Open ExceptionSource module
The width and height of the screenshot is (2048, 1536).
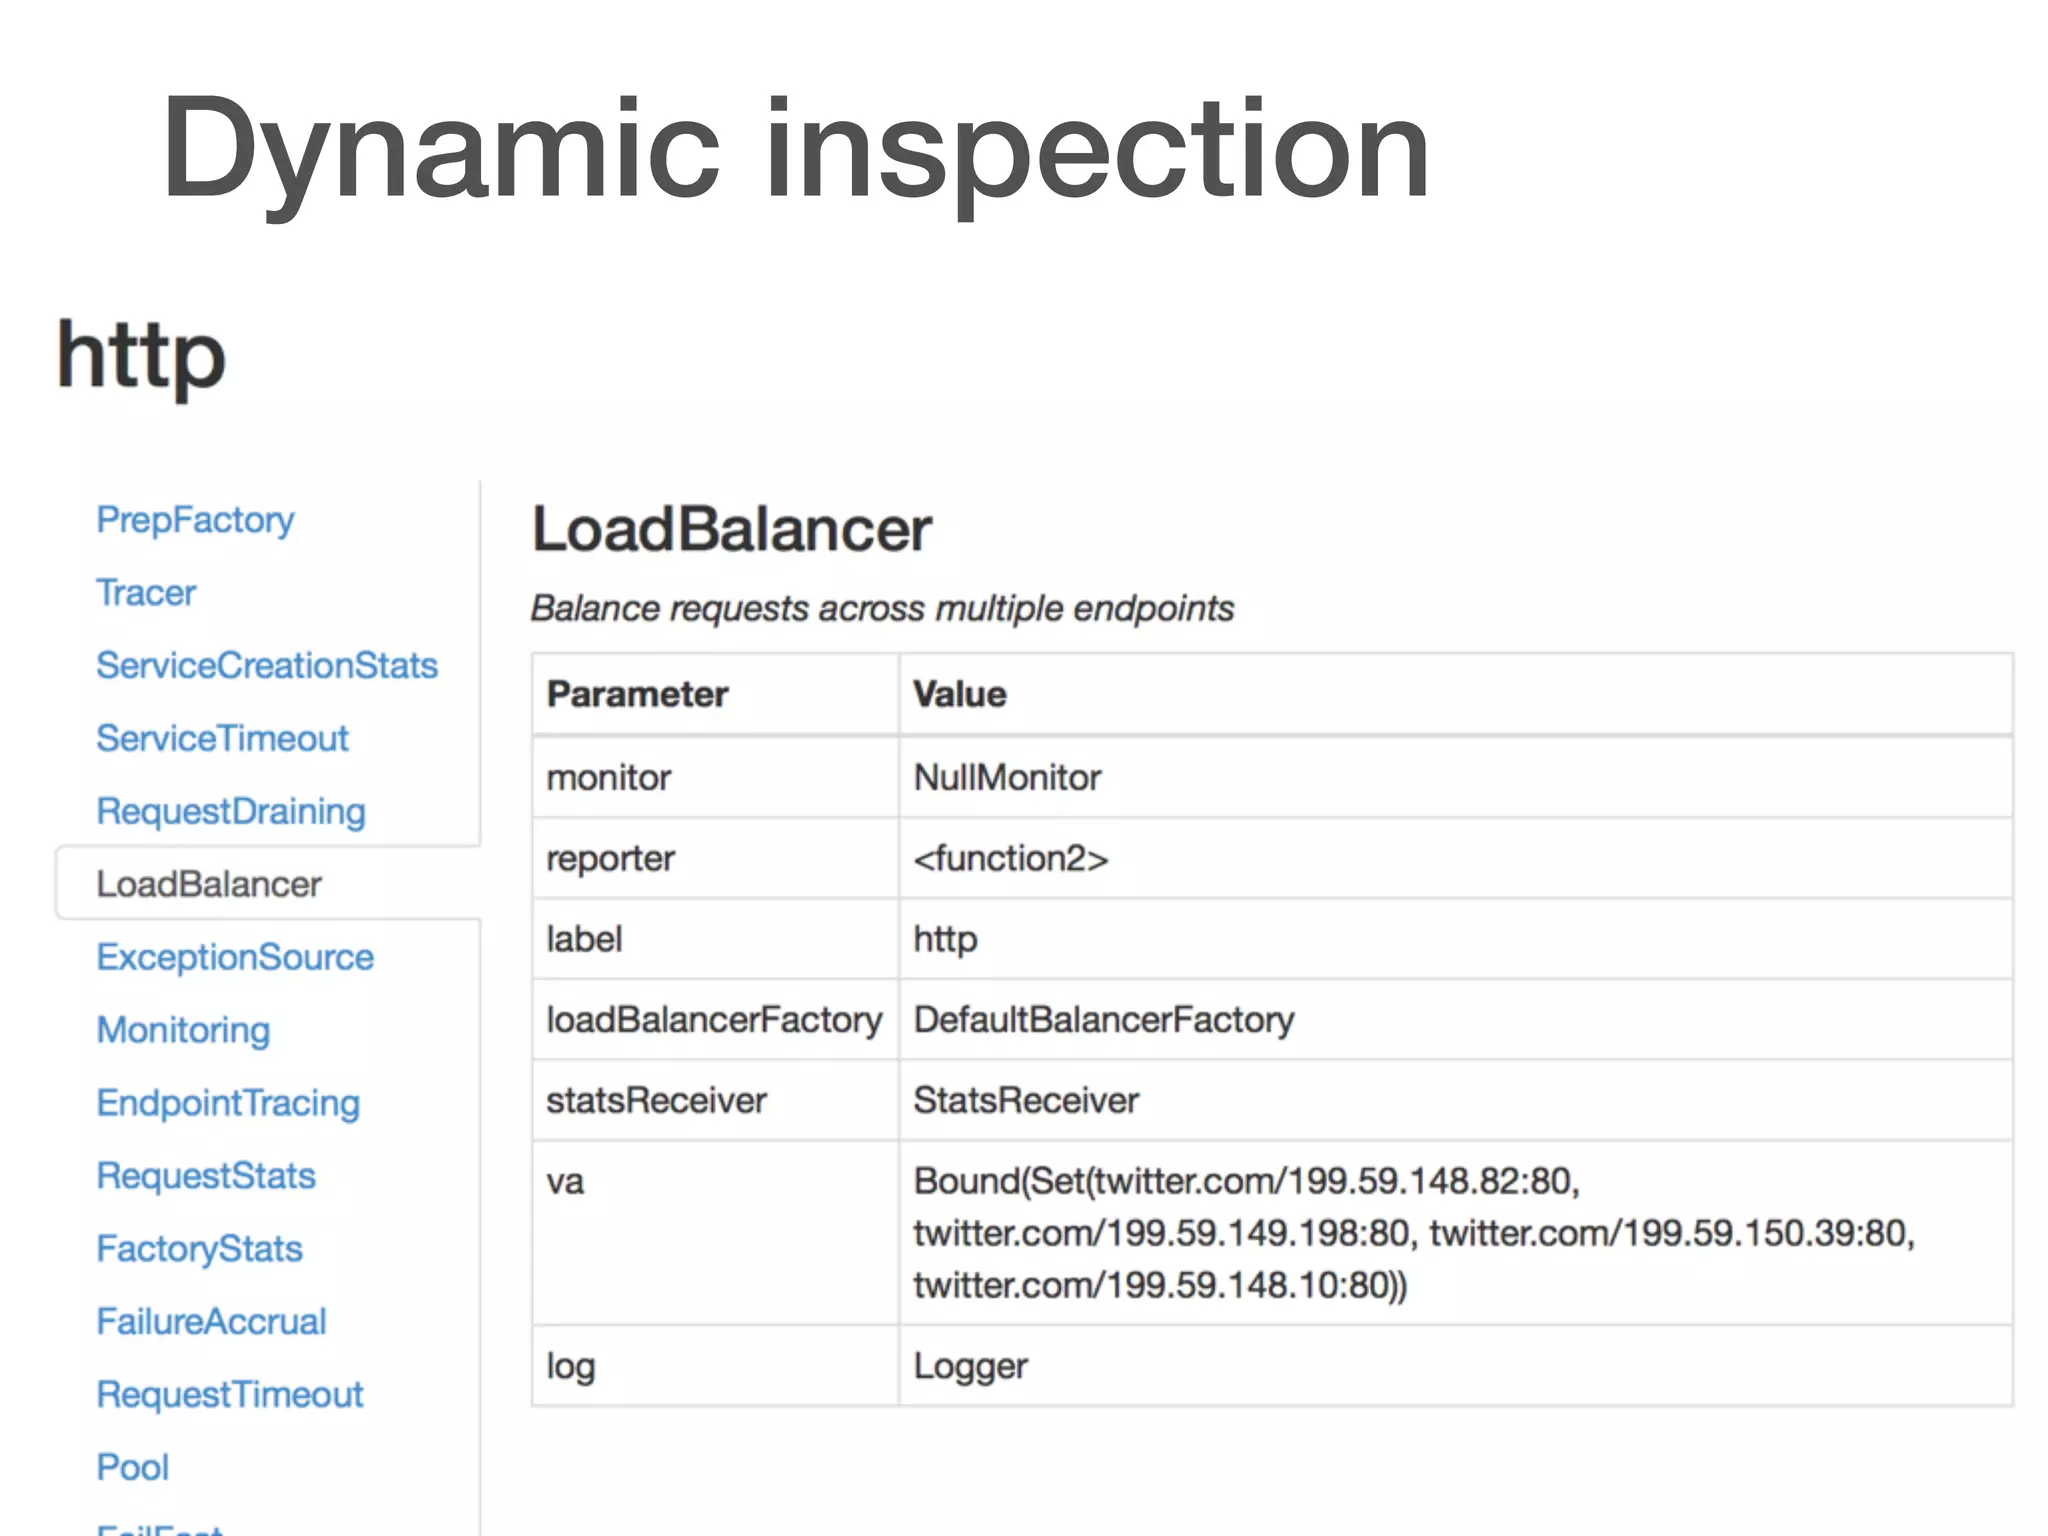235,958
